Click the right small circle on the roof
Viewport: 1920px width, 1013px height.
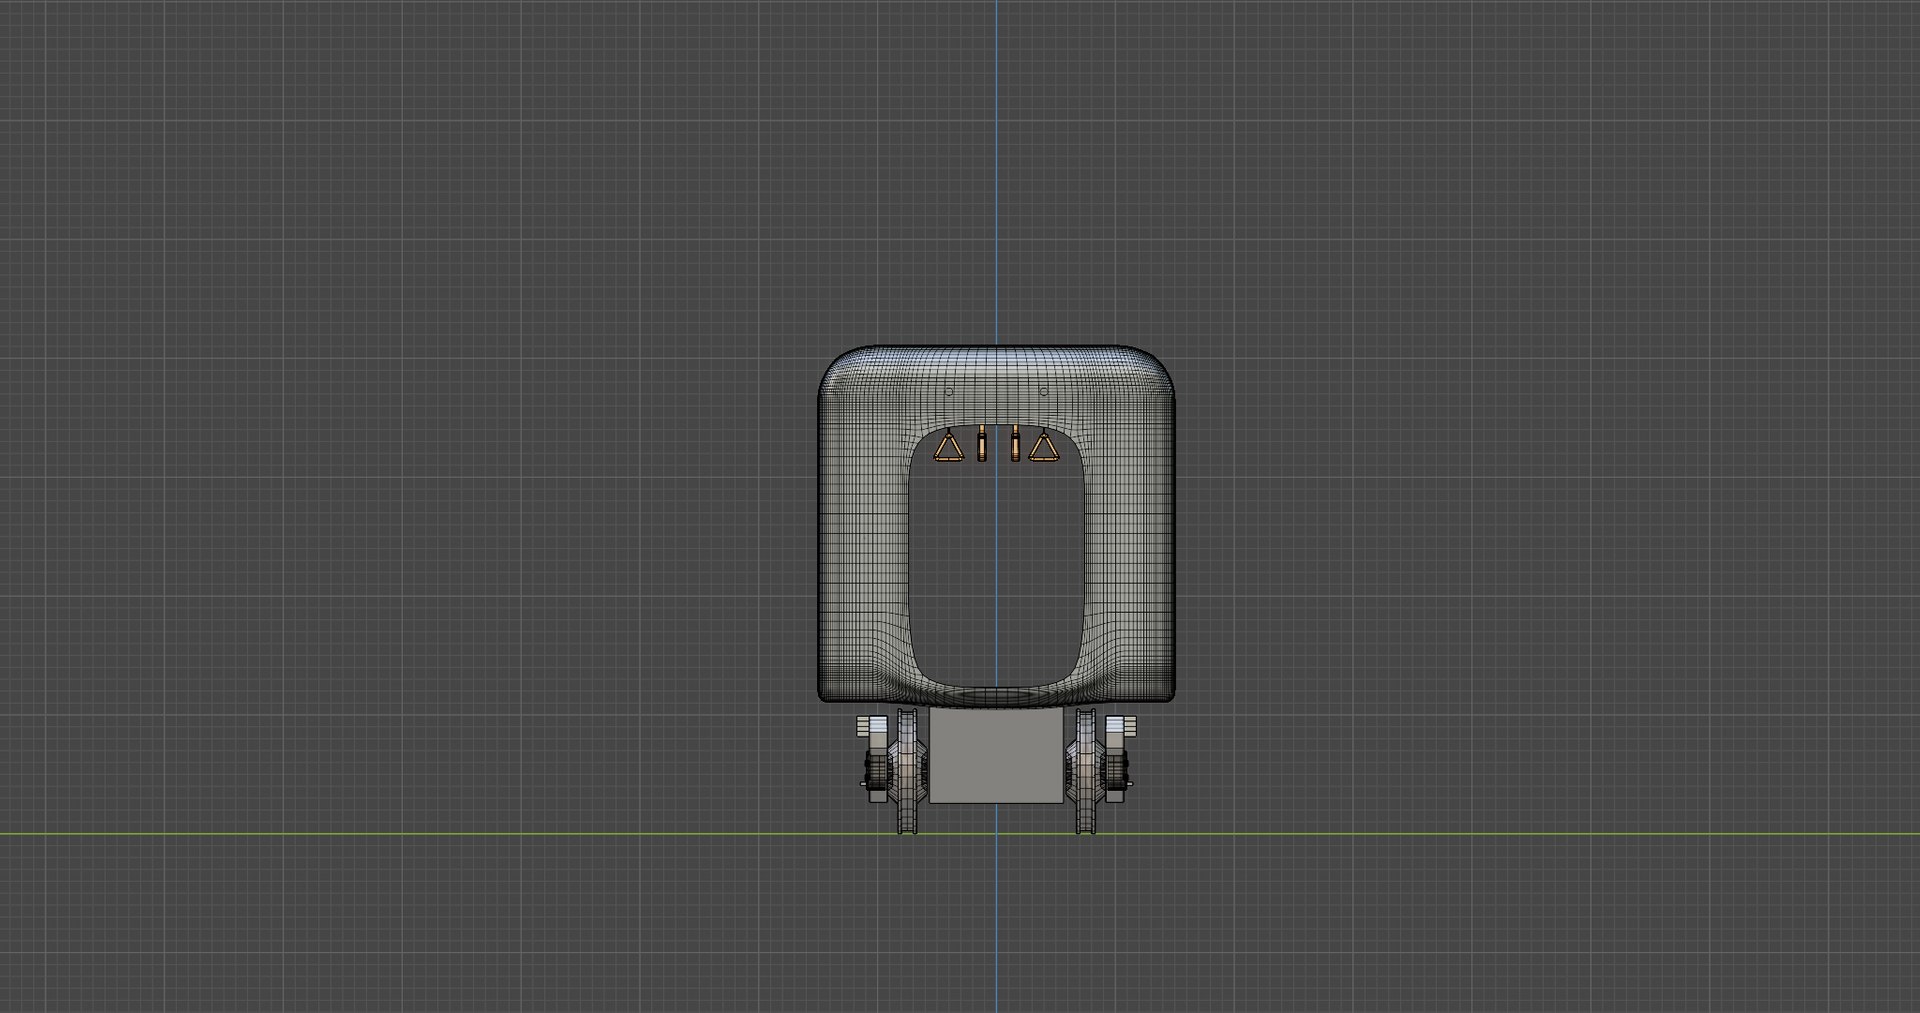(x=1044, y=392)
